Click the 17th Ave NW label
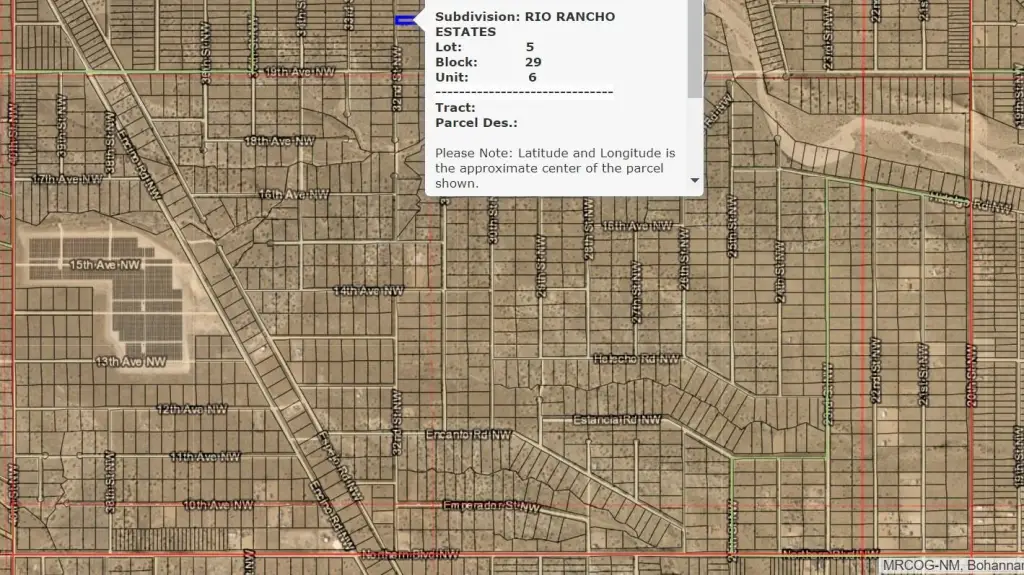Viewport: 1024px width, 575px height. [67, 179]
